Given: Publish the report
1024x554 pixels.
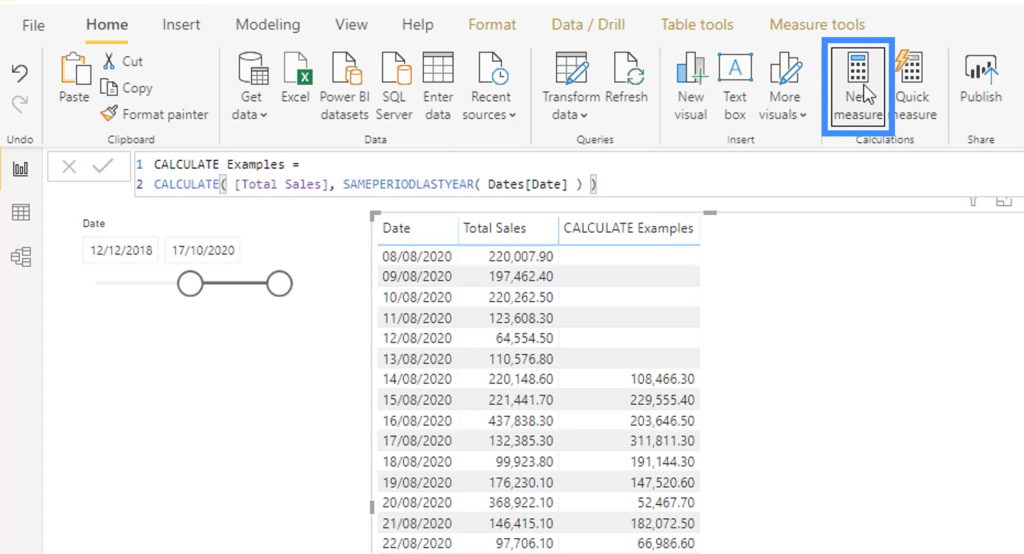Looking at the screenshot, I should 981,78.
